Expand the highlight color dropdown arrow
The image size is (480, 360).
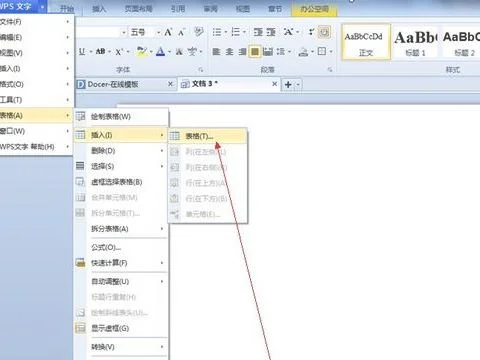point(151,52)
